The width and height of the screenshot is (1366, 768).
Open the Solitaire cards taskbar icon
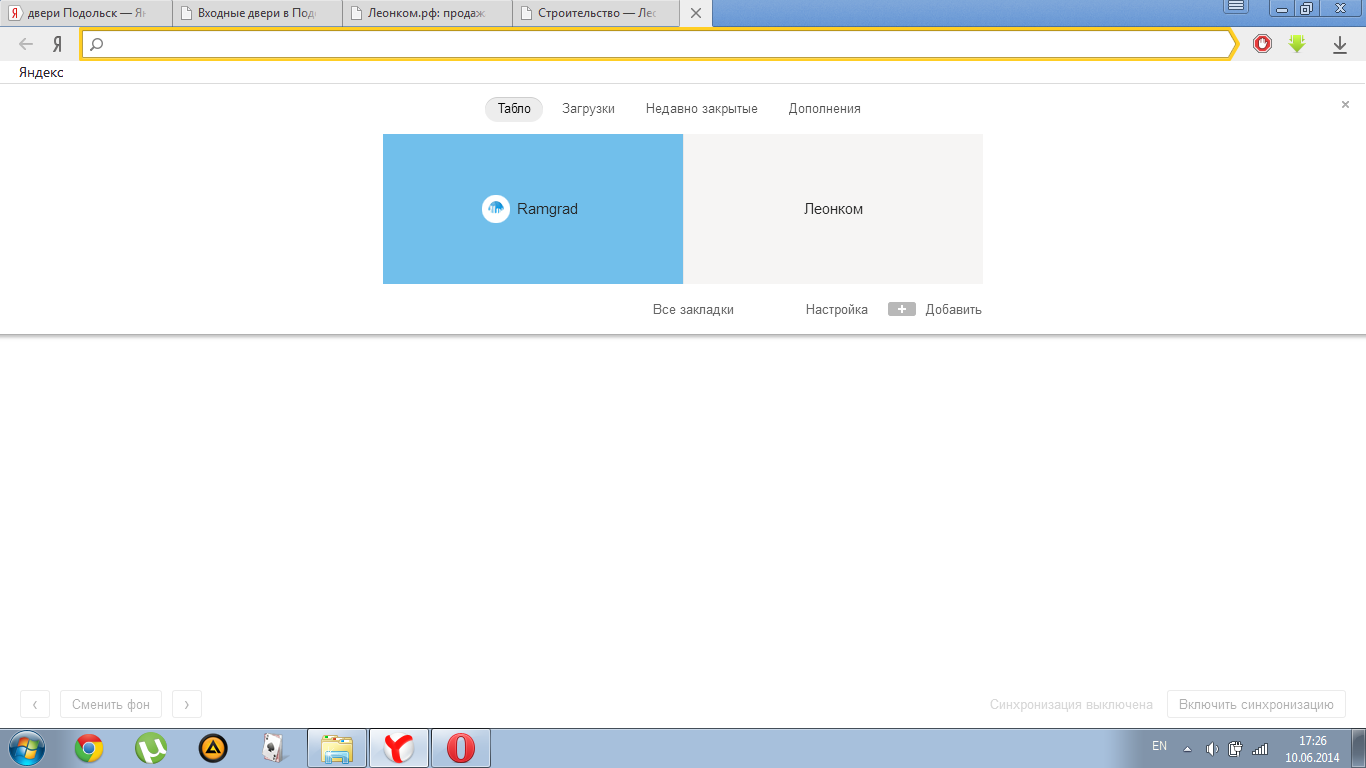(274, 748)
